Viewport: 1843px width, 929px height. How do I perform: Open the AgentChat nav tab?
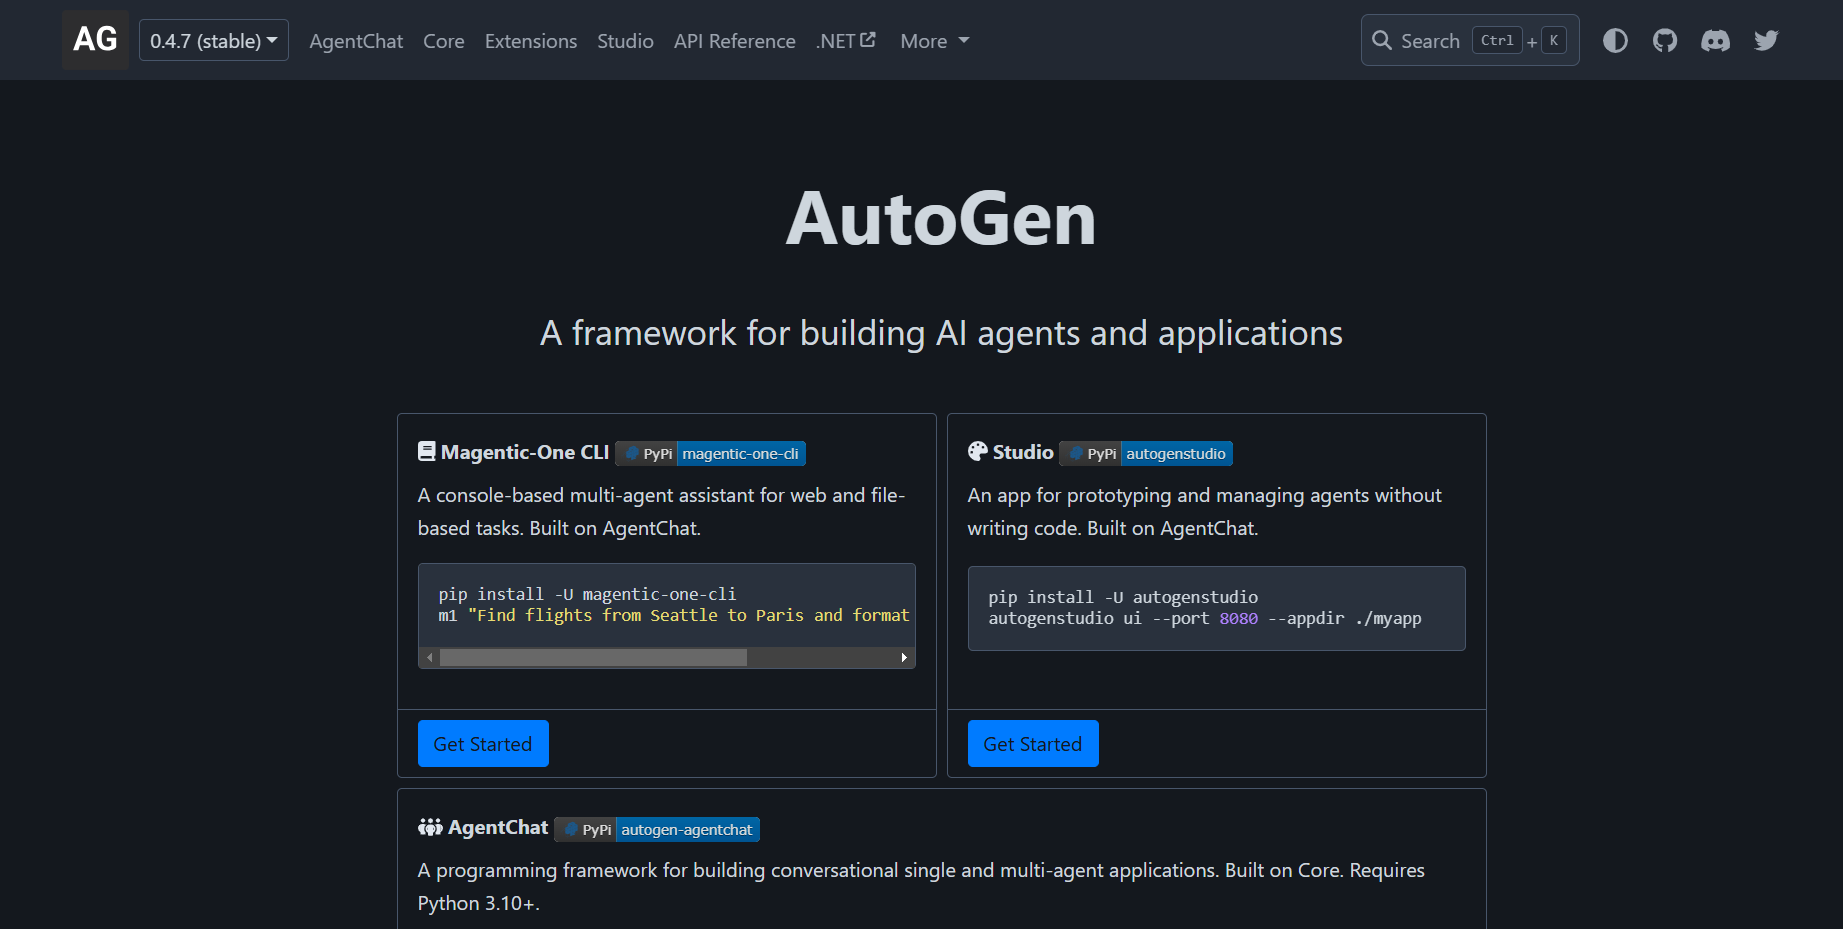tap(356, 41)
